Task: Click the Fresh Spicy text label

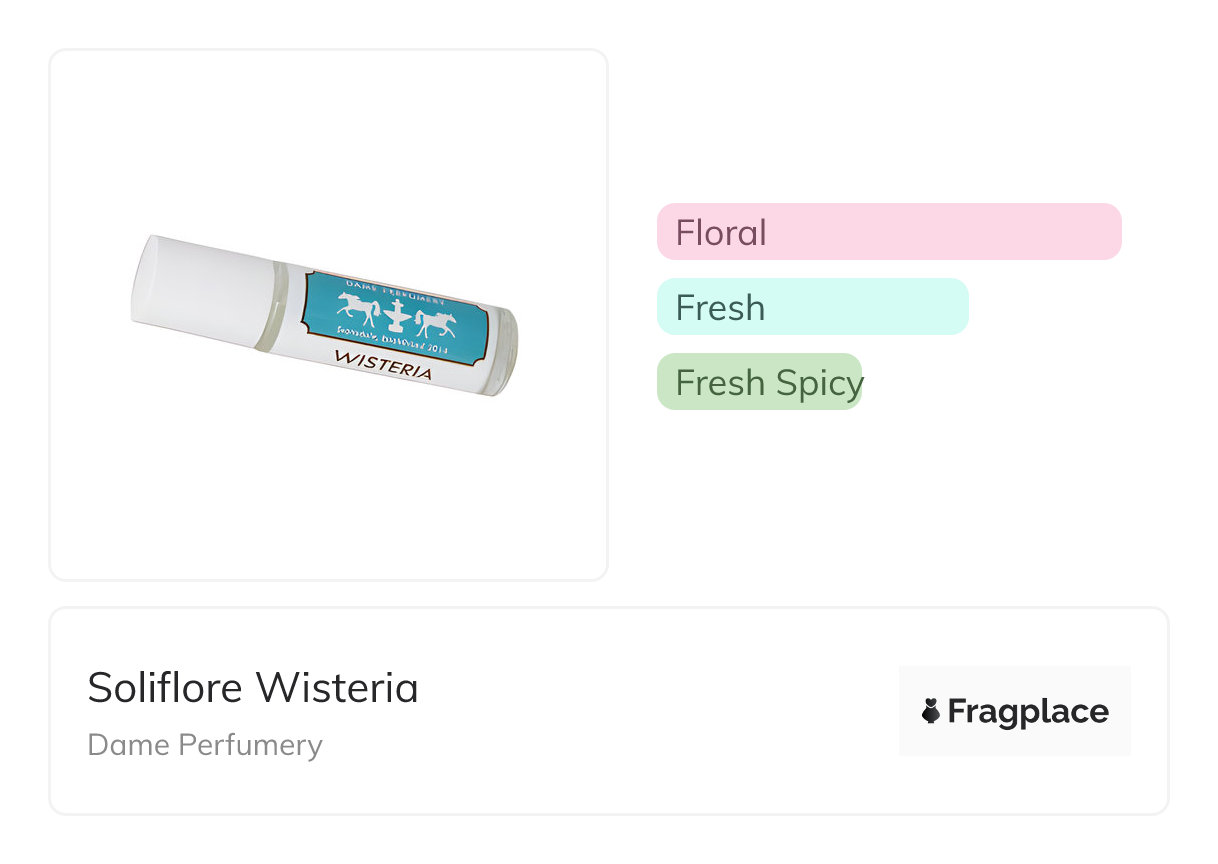Action: tap(769, 383)
